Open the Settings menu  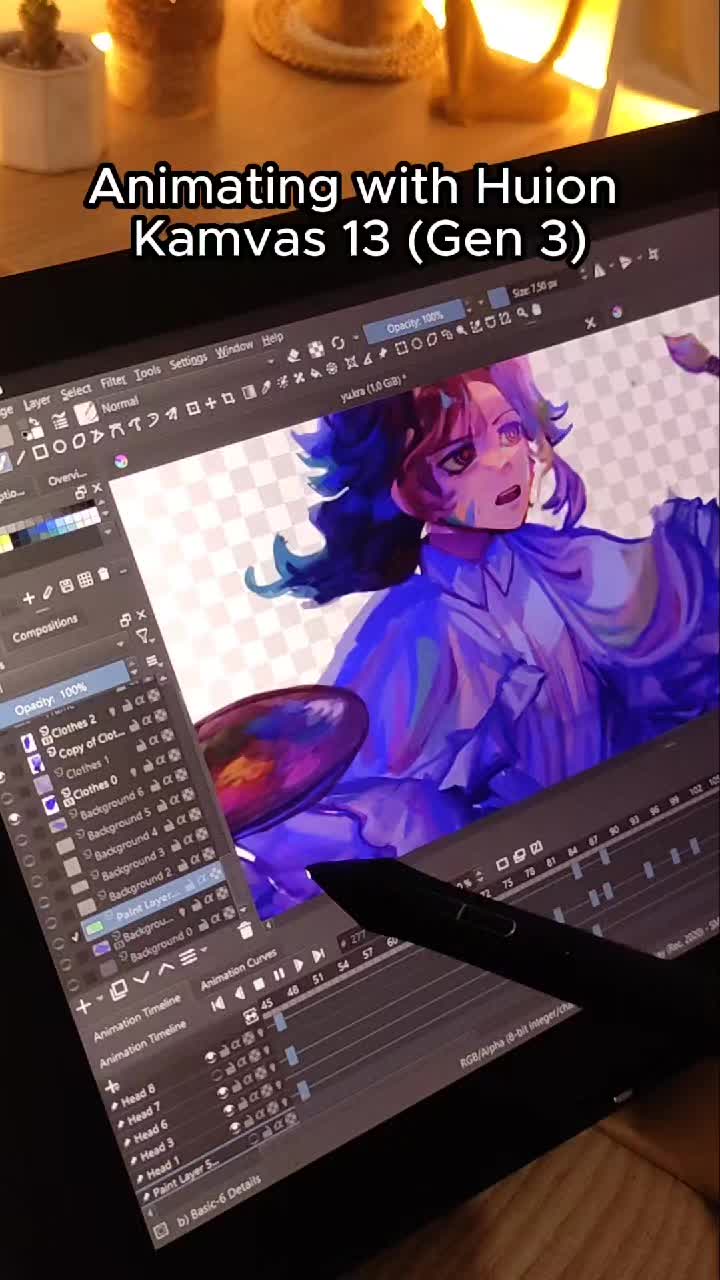pyautogui.click(x=188, y=361)
